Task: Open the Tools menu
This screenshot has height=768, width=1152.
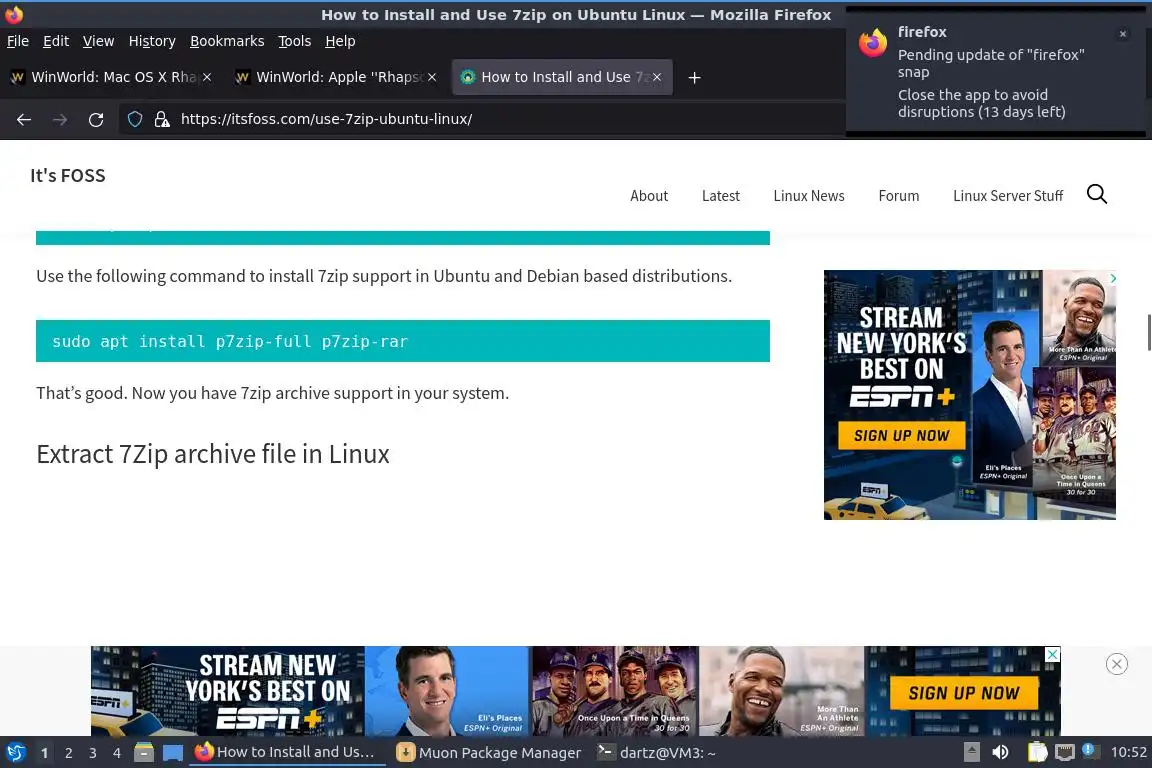Action: [295, 41]
